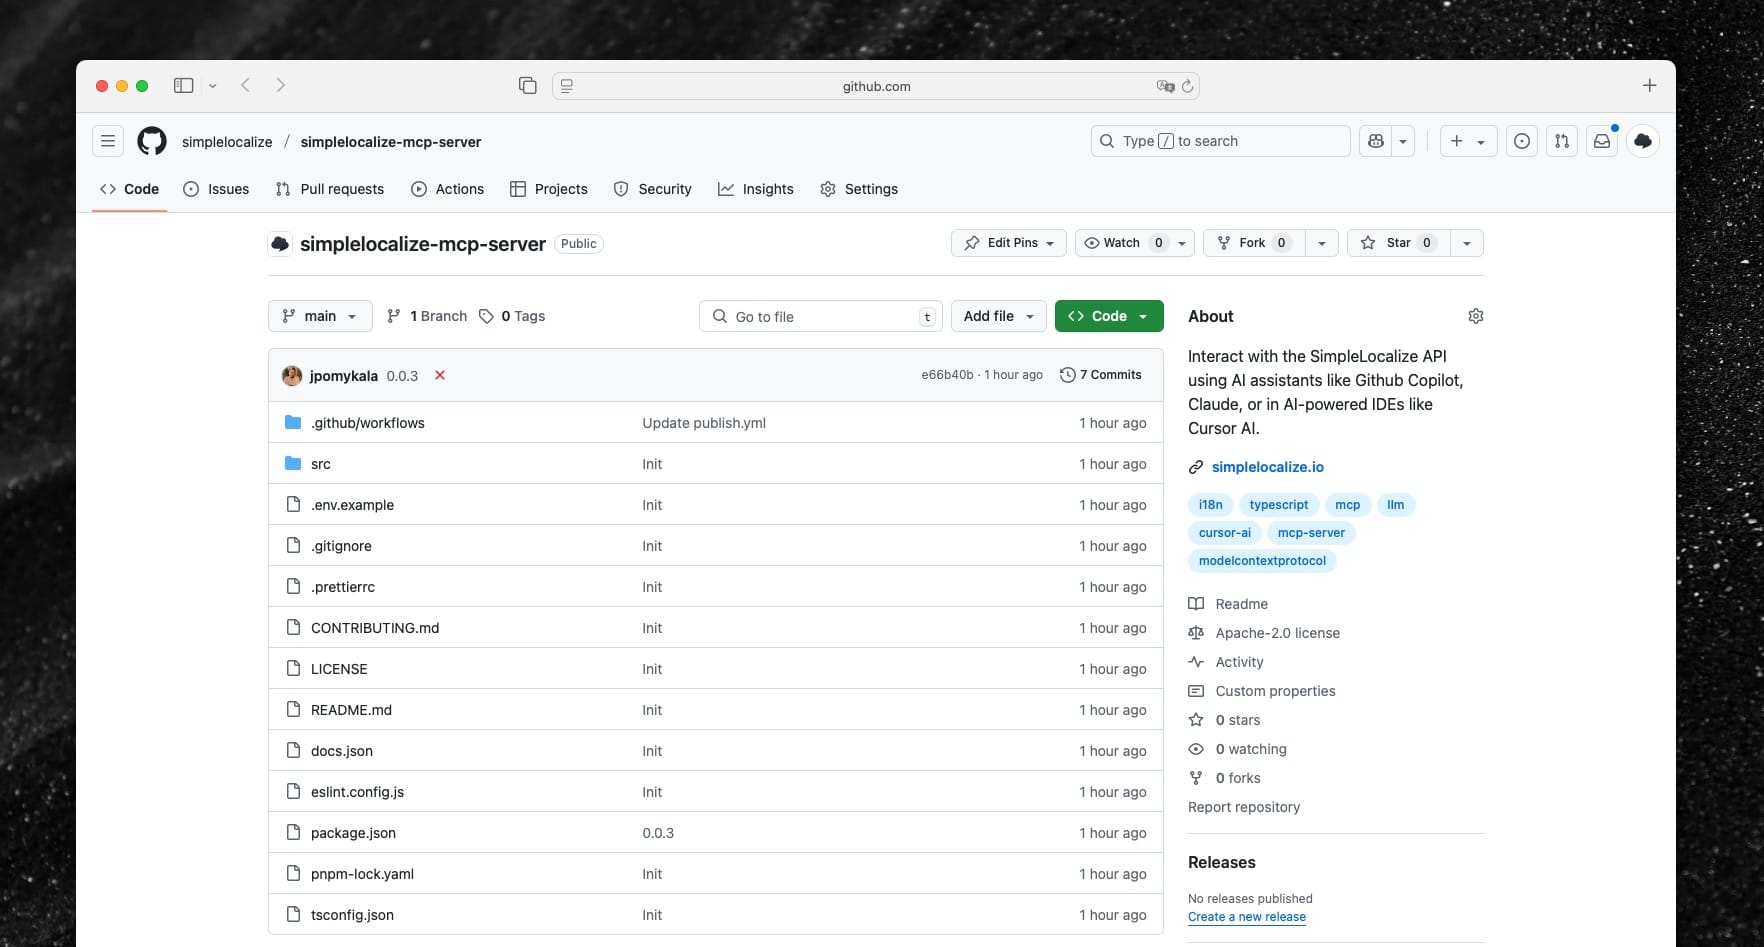The height and width of the screenshot is (947, 1764).
Task: Click the Fork button
Action: [x=1254, y=243]
